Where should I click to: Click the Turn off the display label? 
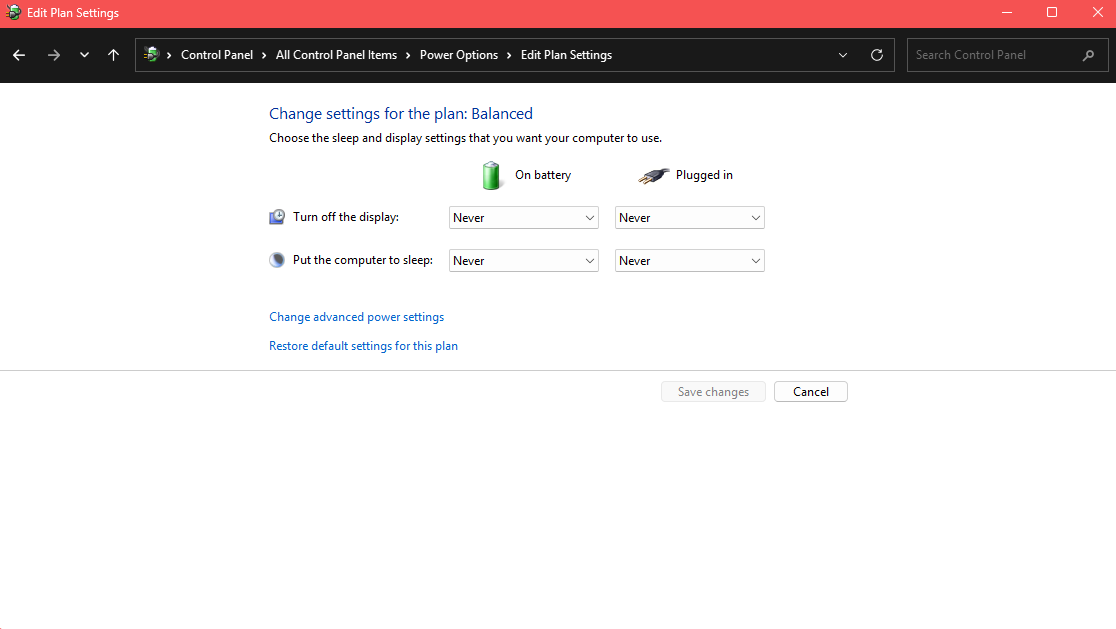click(x=346, y=217)
